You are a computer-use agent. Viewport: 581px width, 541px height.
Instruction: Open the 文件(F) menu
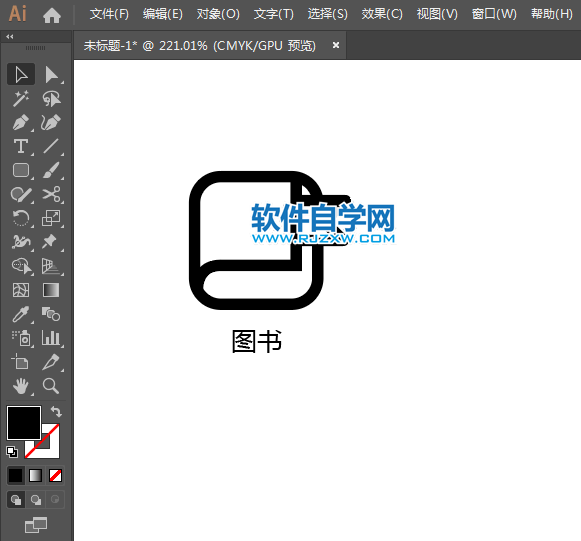109,14
